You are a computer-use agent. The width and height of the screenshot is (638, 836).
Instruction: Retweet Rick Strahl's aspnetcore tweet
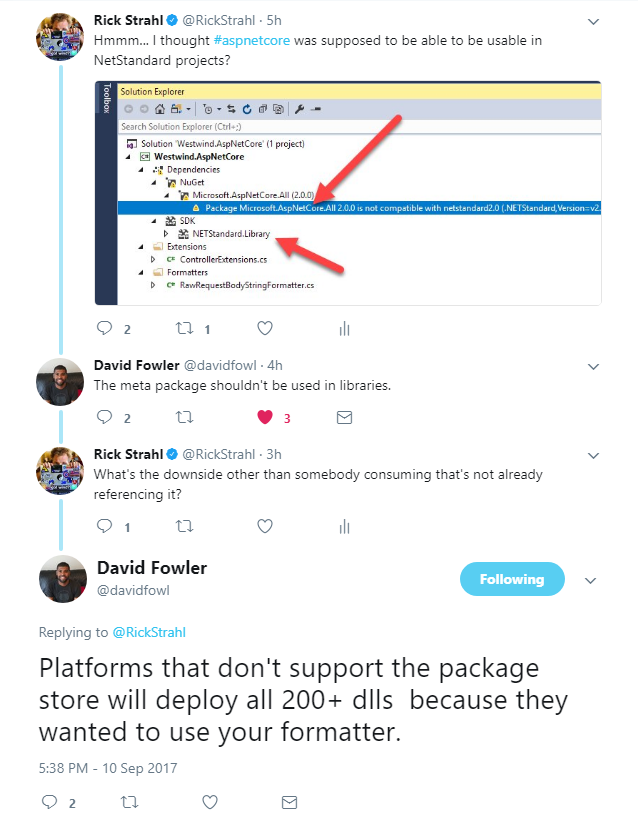click(x=184, y=328)
